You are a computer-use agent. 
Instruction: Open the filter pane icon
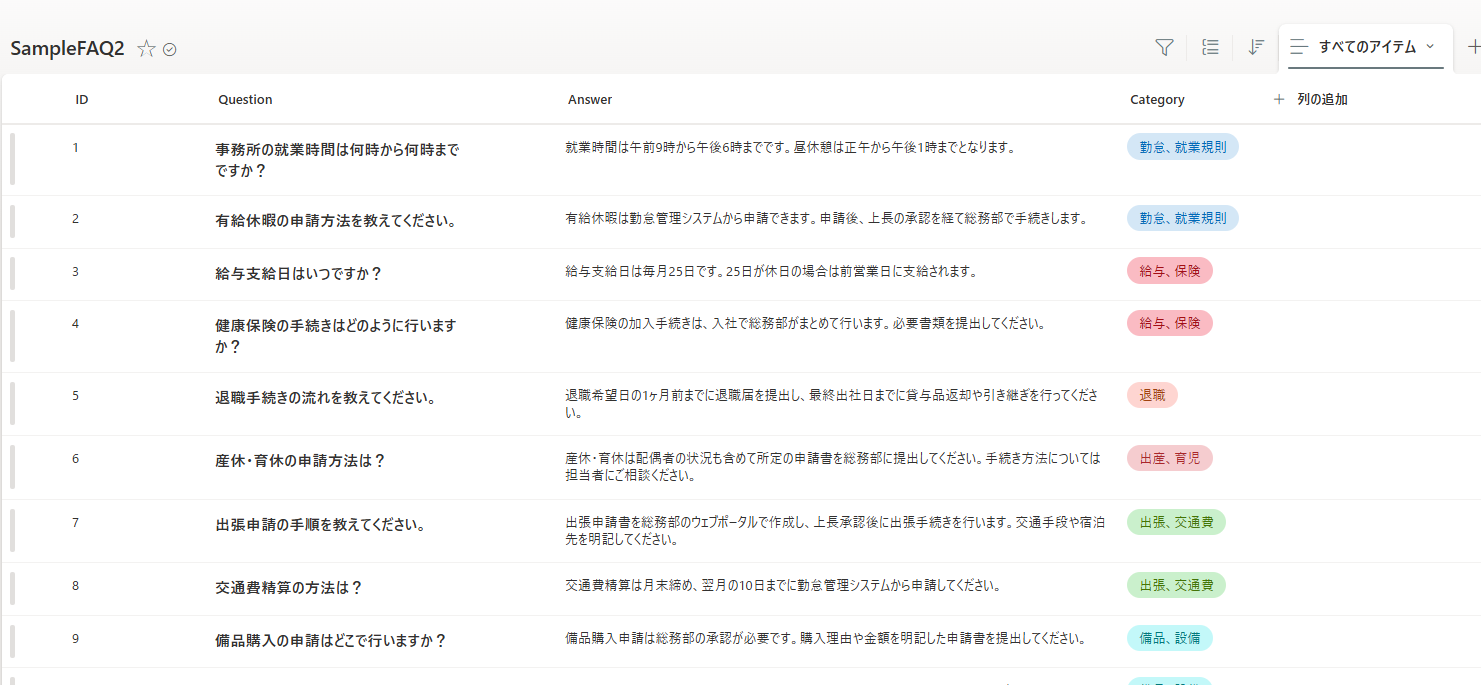point(1164,47)
